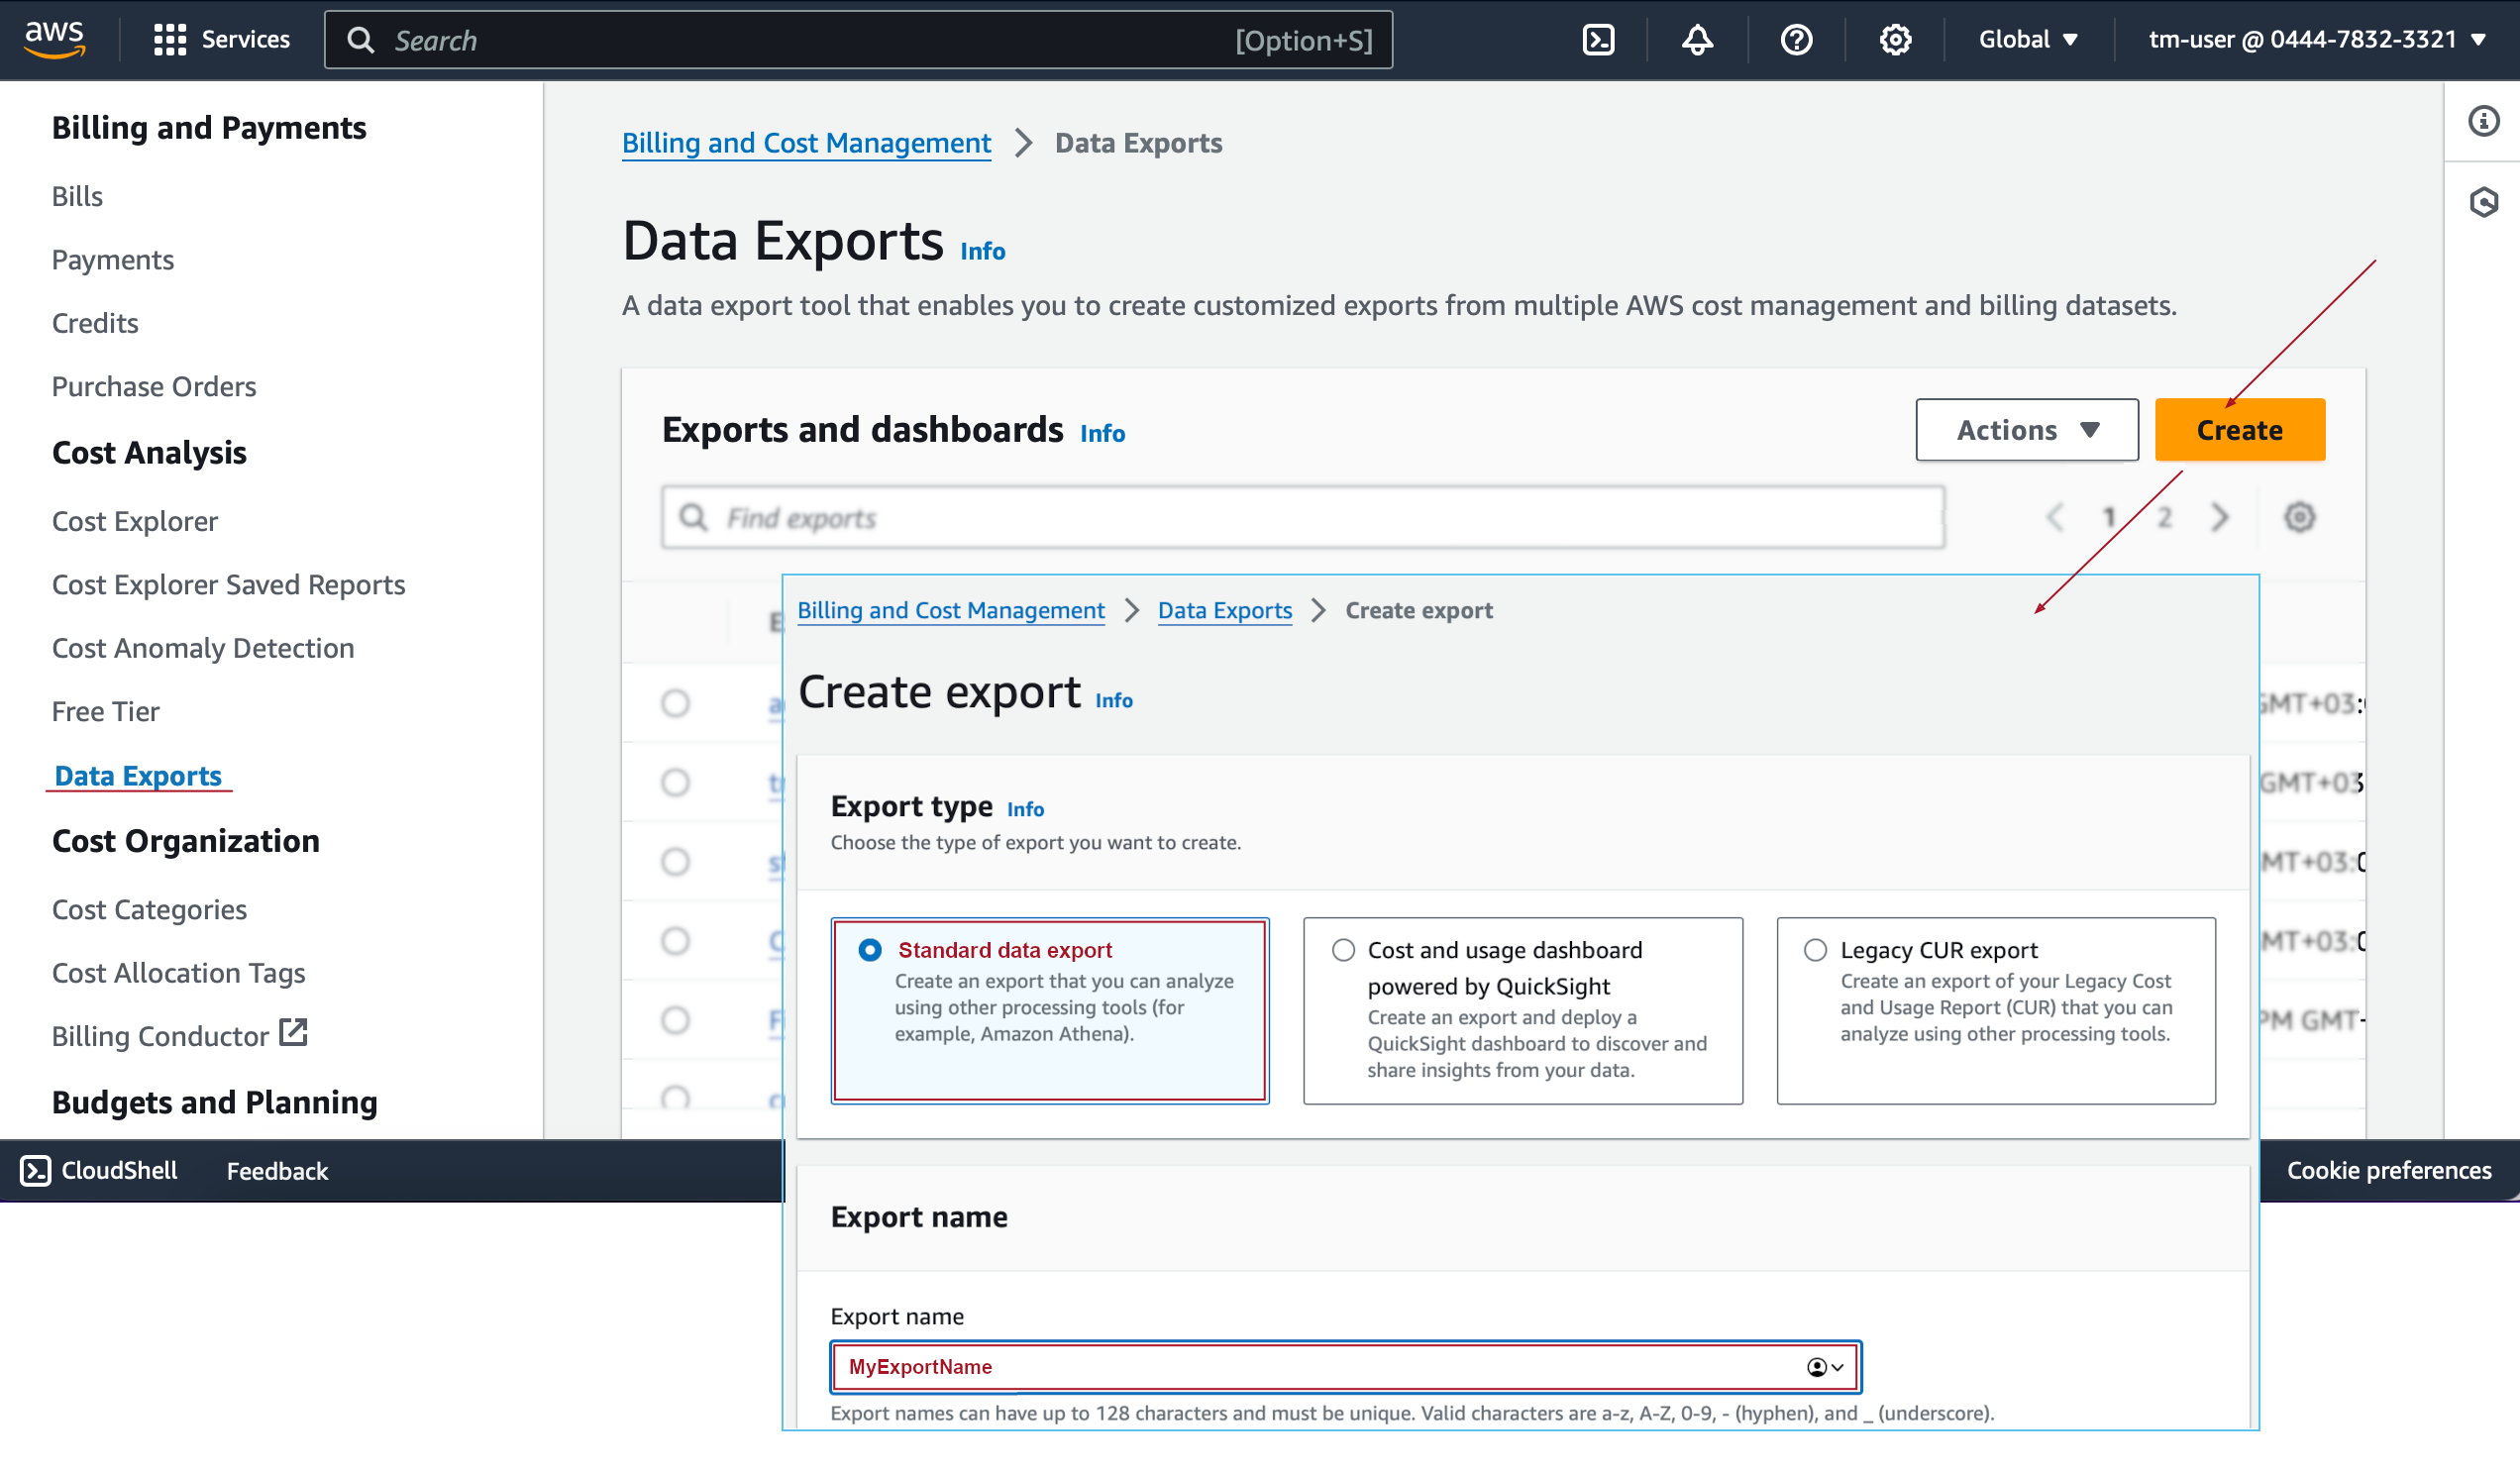
Task: Open Cost Explorer Saved Reports
Action: [228, 585]
